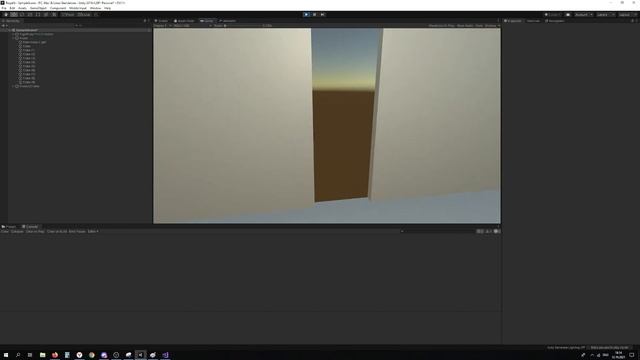The height and width of the screenshot is (360, 640).
Task: Click the Console Clear button
Action: (5, 231)
